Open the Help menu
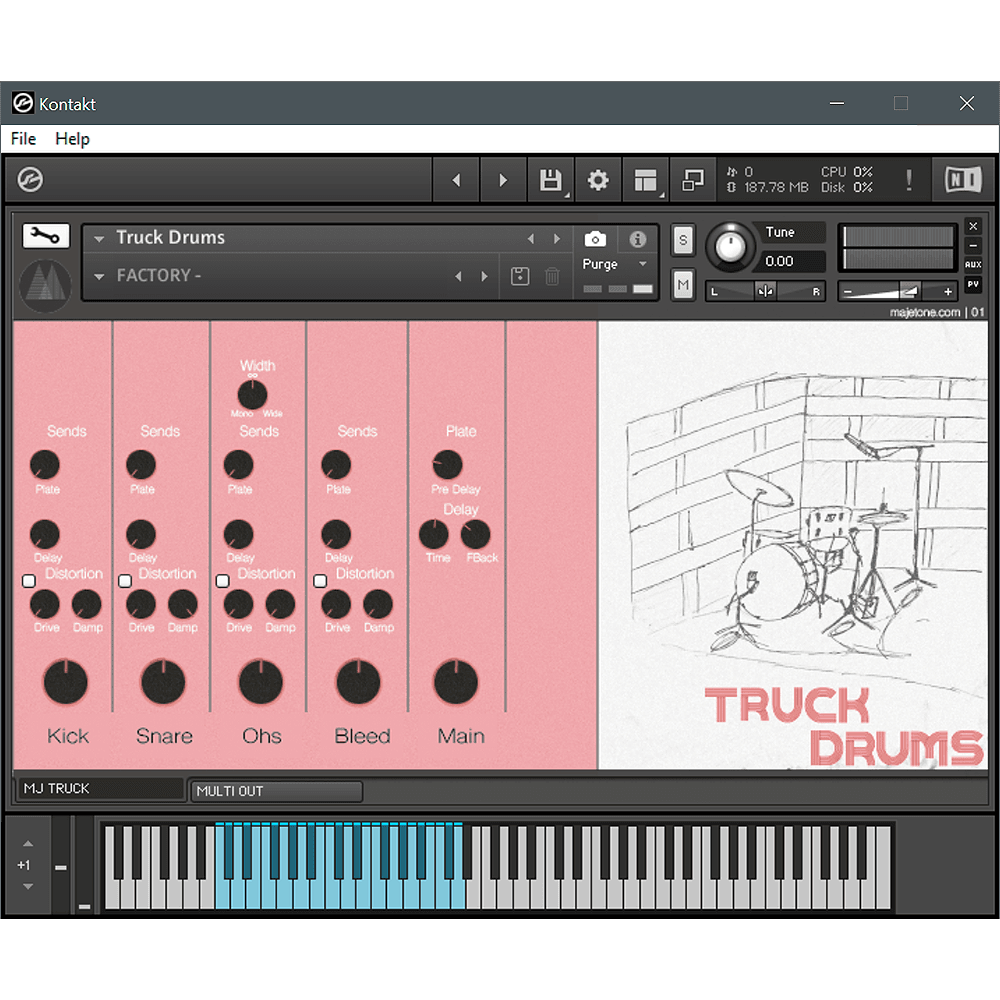 [72, 139]
